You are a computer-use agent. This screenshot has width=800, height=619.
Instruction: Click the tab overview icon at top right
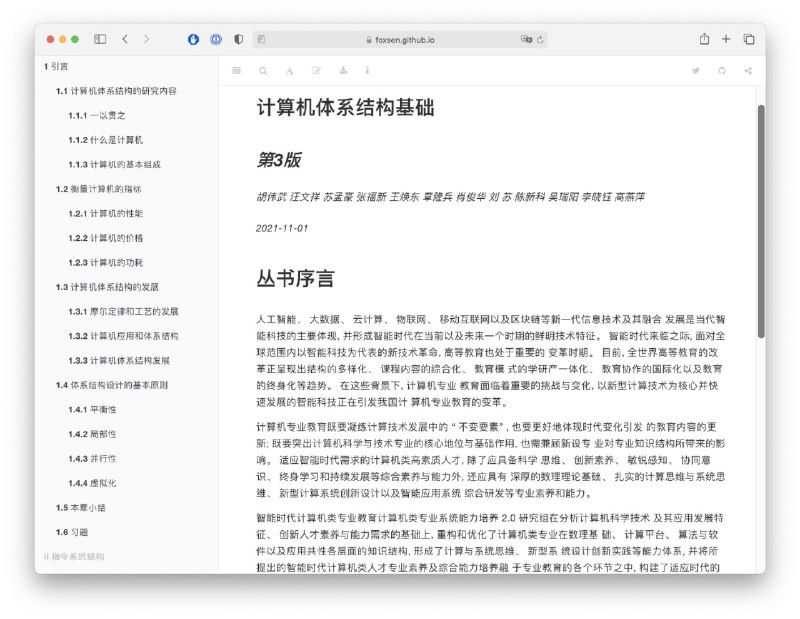click(x=749, y=38)
